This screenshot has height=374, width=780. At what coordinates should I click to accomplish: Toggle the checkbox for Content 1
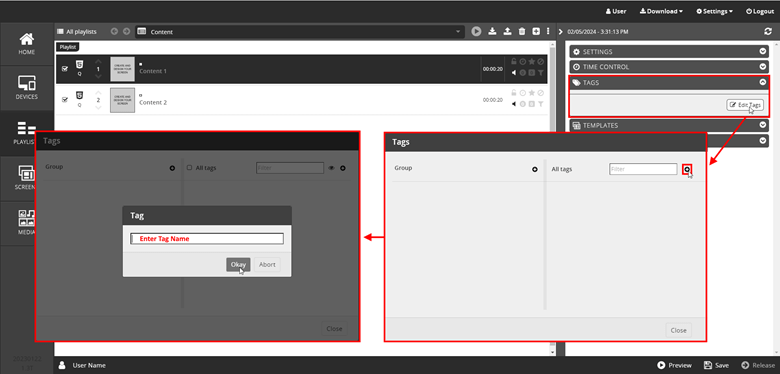point(65,69)
